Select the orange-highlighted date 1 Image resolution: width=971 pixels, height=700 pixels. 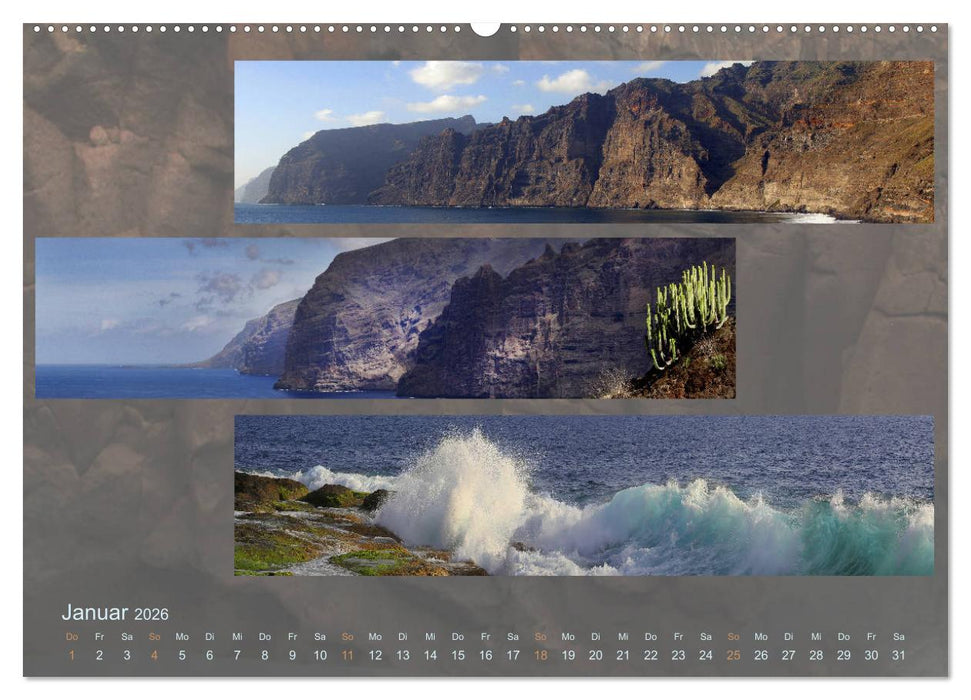click(x=71, y=653)
